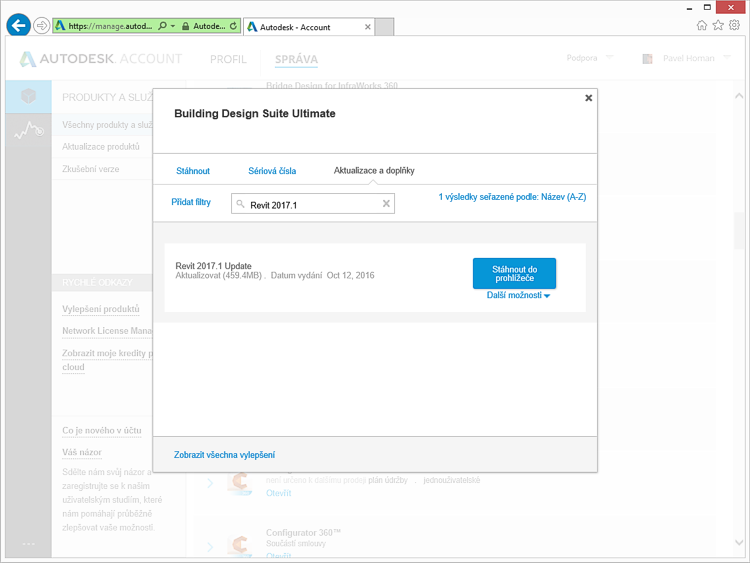Open Všechny produkty a služby in sidebar
Viewport: 750px width, 563px height.
pos(107,125)
